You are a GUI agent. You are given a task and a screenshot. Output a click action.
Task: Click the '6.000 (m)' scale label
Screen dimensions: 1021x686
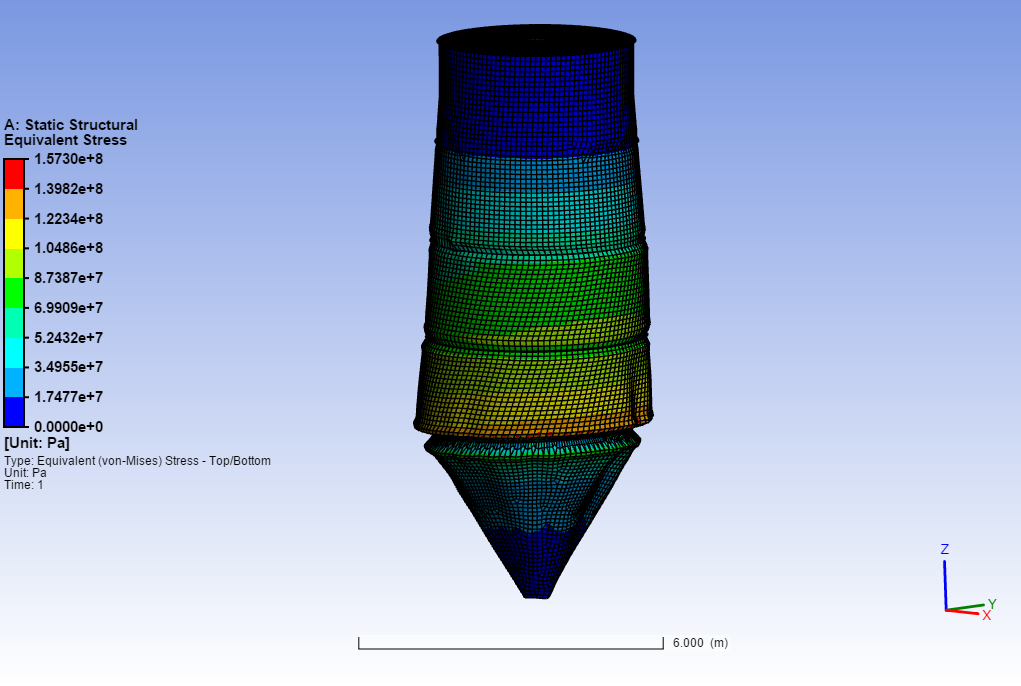[700, 643]
